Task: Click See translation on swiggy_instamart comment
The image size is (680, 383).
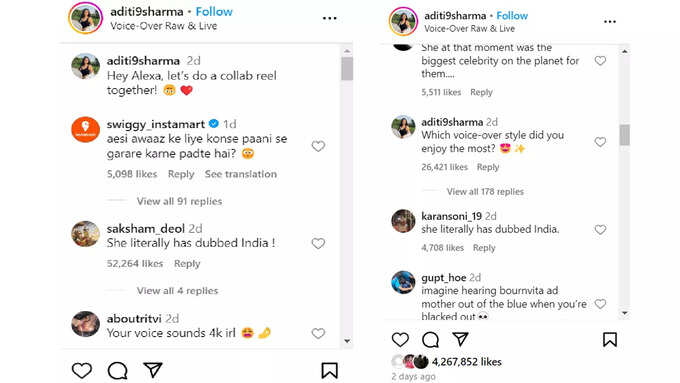Action: click(241, 174)
